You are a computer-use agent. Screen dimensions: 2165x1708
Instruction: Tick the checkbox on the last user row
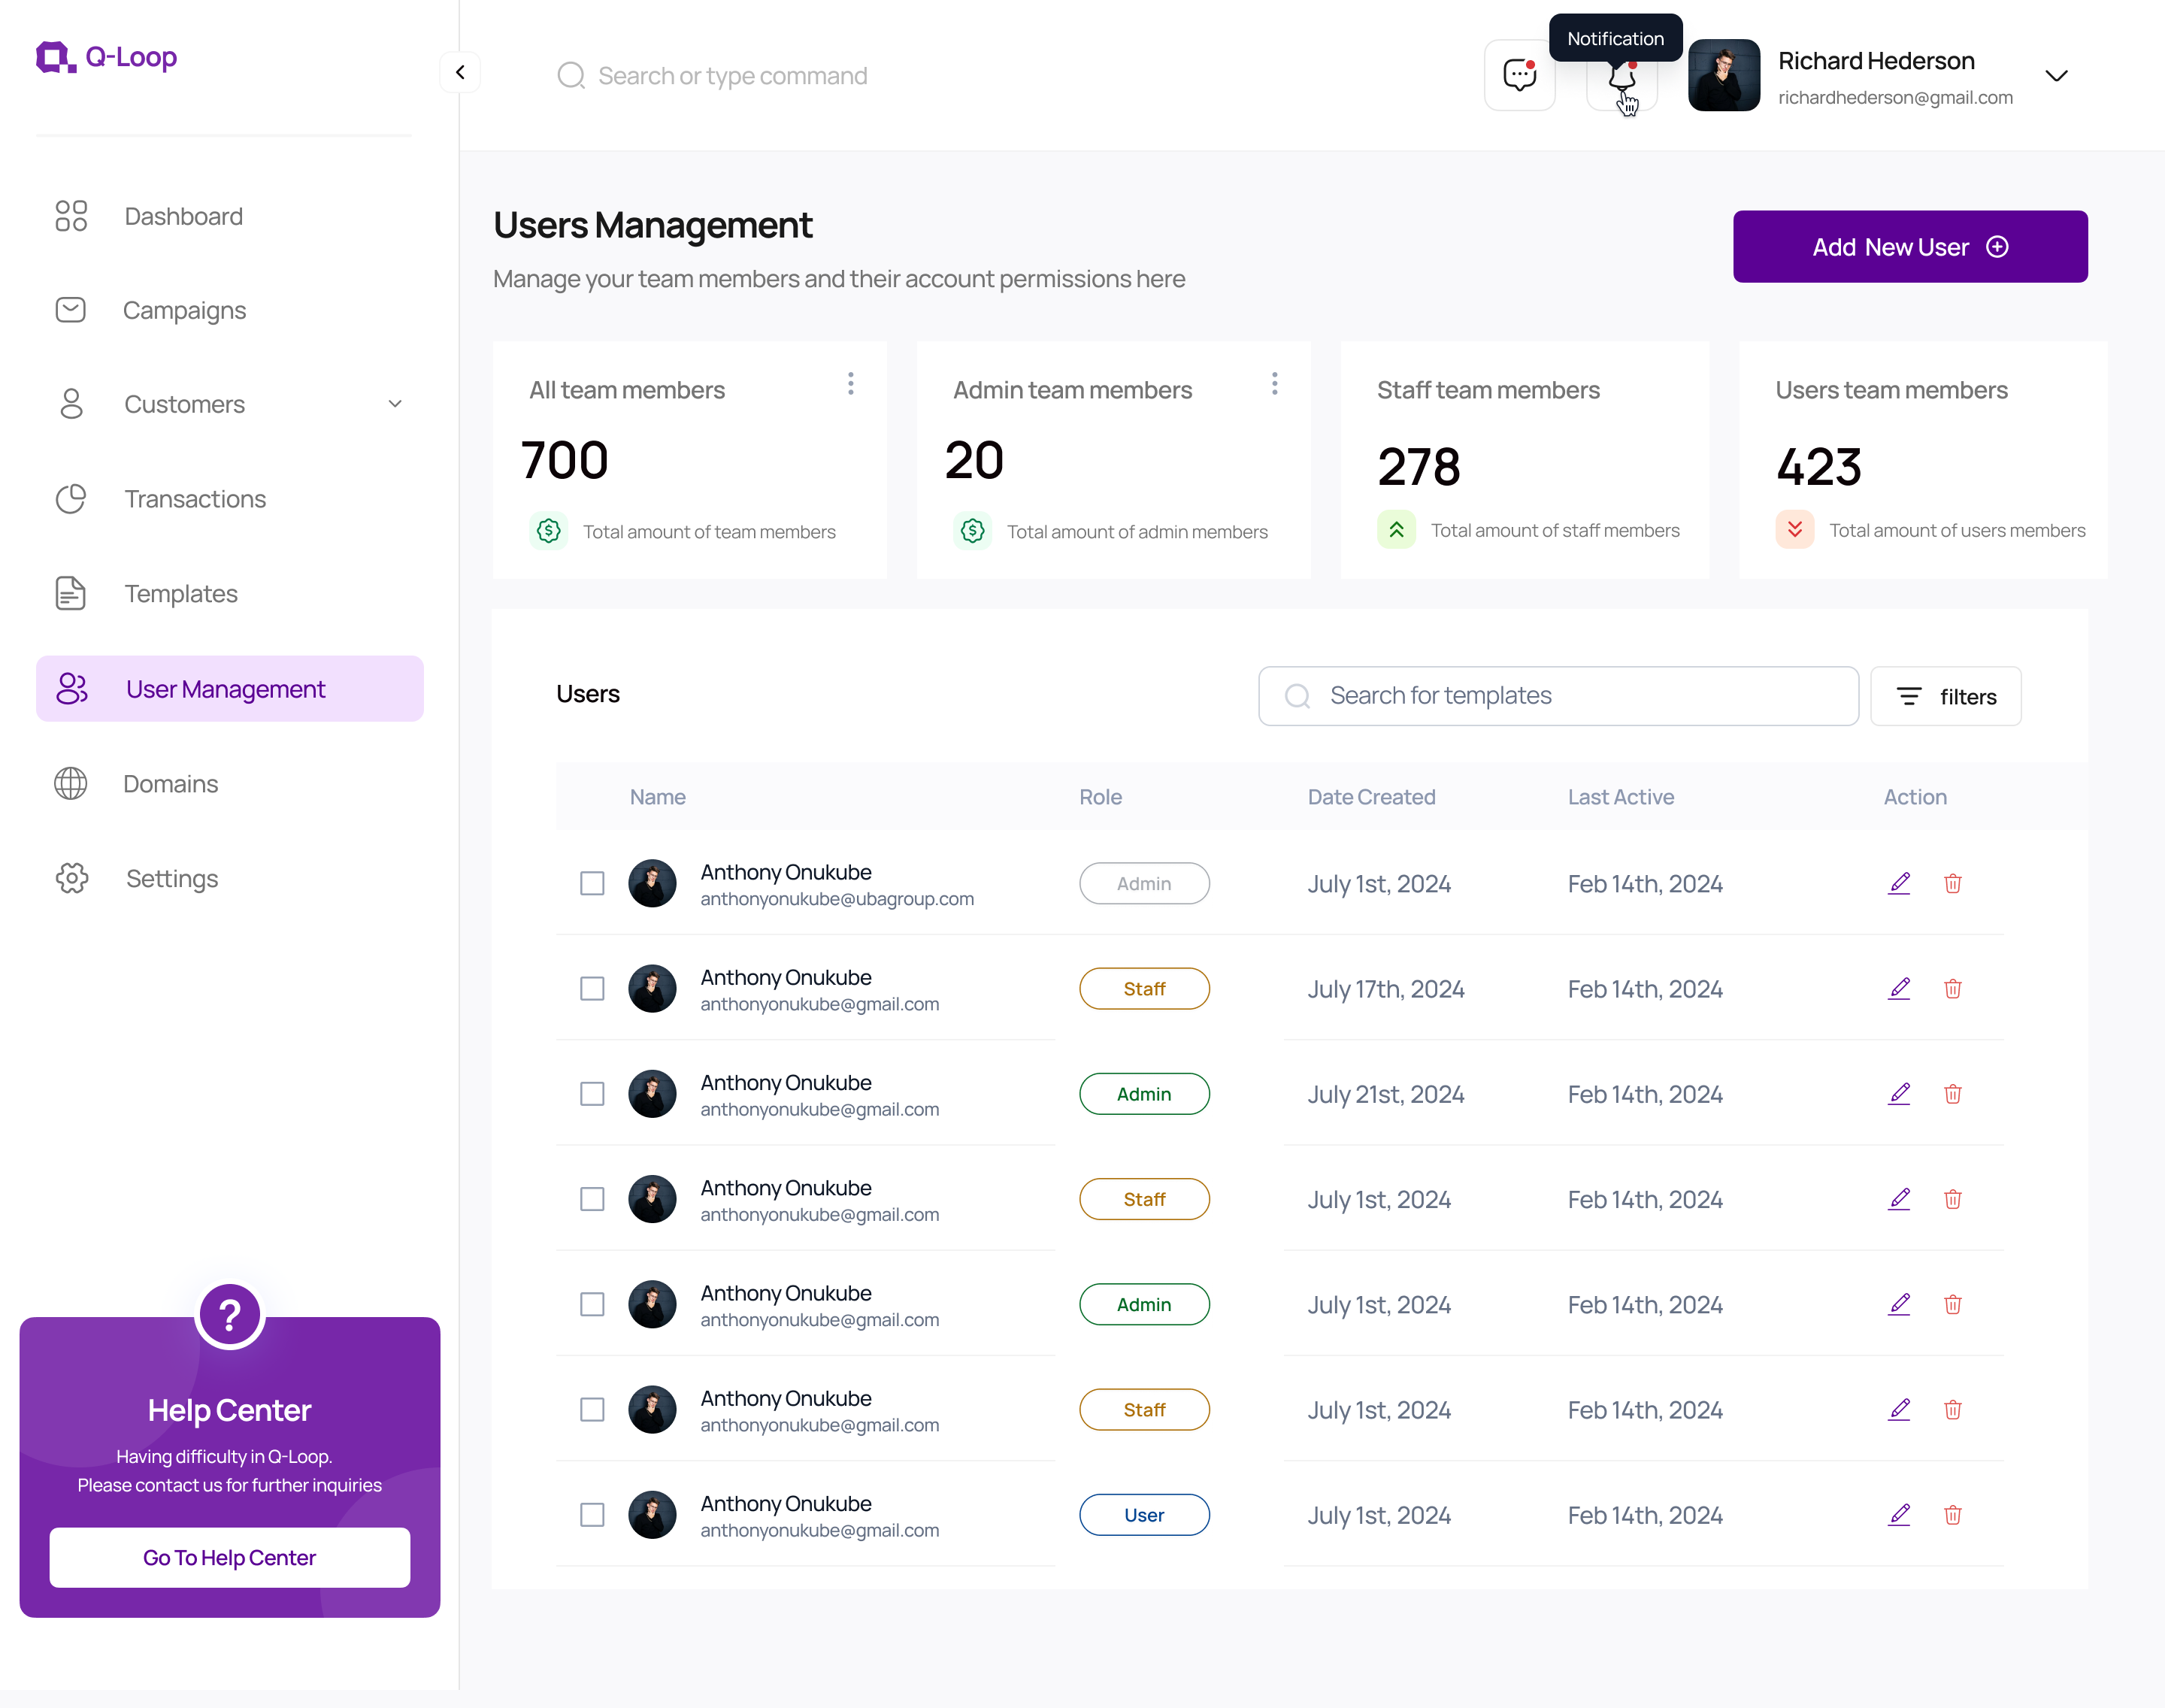[x=592, y=1514]
